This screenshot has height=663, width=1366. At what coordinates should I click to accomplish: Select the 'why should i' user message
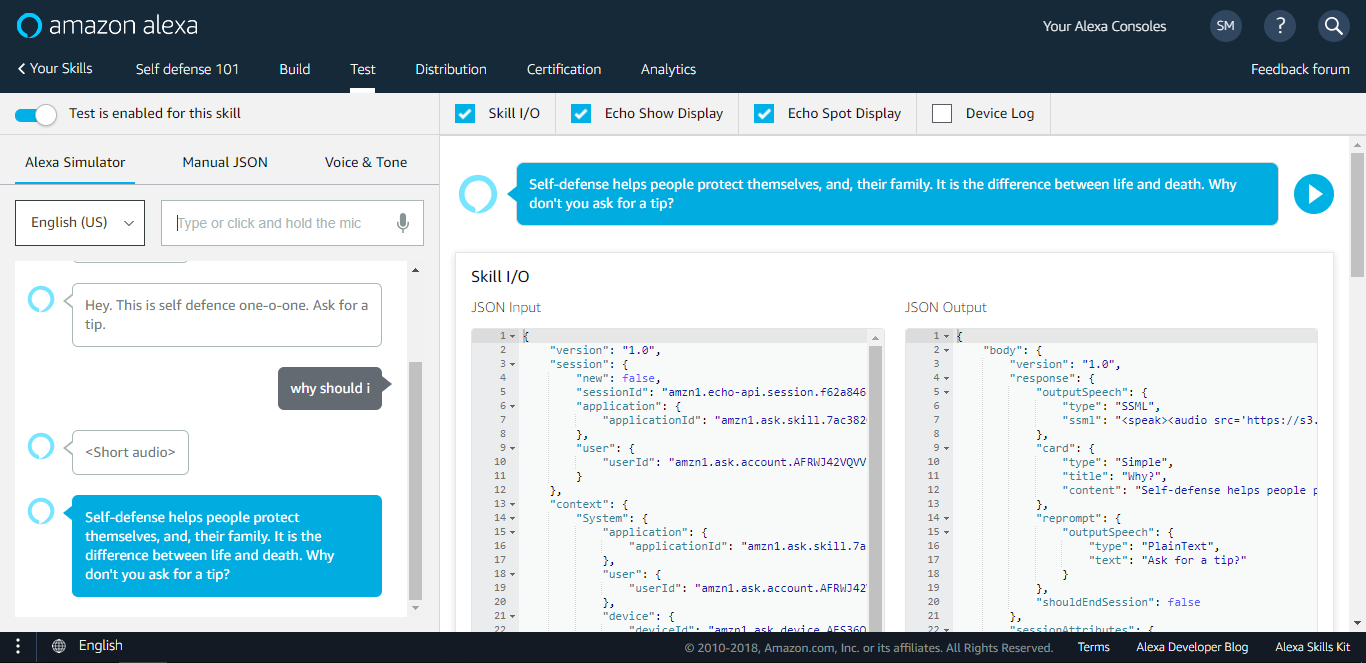click(x=330, y=388)
